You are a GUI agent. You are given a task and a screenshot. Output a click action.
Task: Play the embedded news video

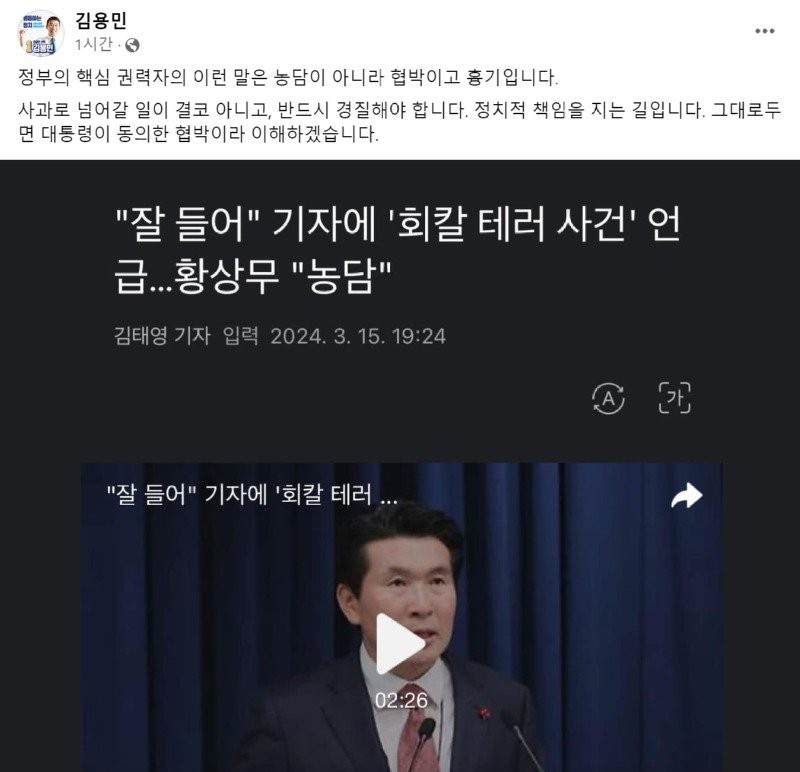point(401,643)
